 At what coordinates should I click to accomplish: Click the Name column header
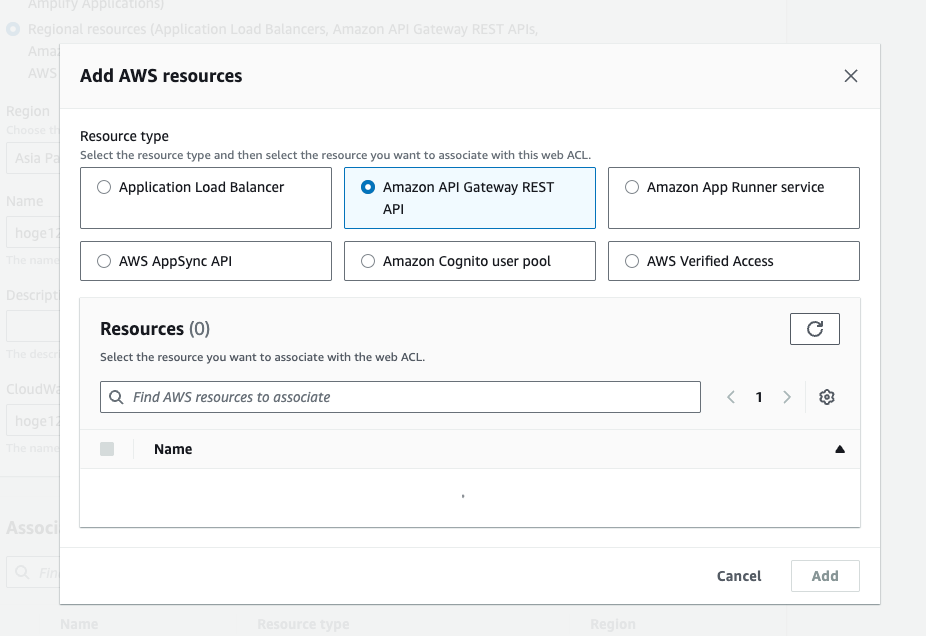(x=173, y=449)
